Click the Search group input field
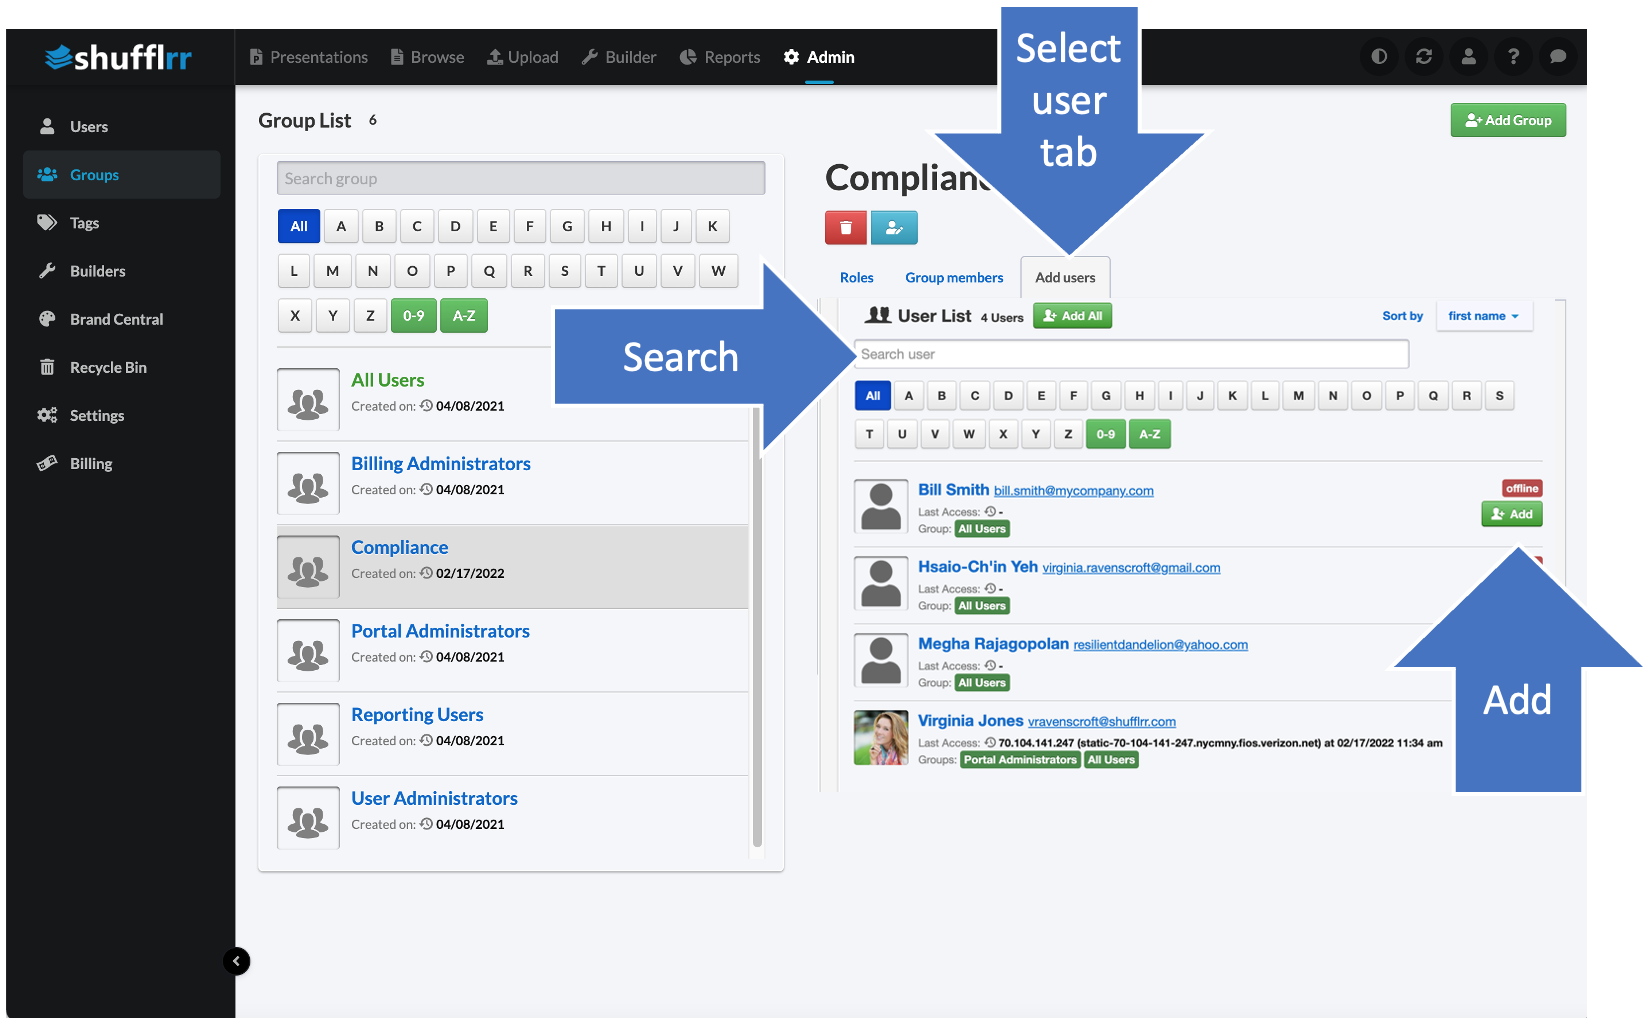This screenshot has width=1650, height=1024. tap(521, 178)
